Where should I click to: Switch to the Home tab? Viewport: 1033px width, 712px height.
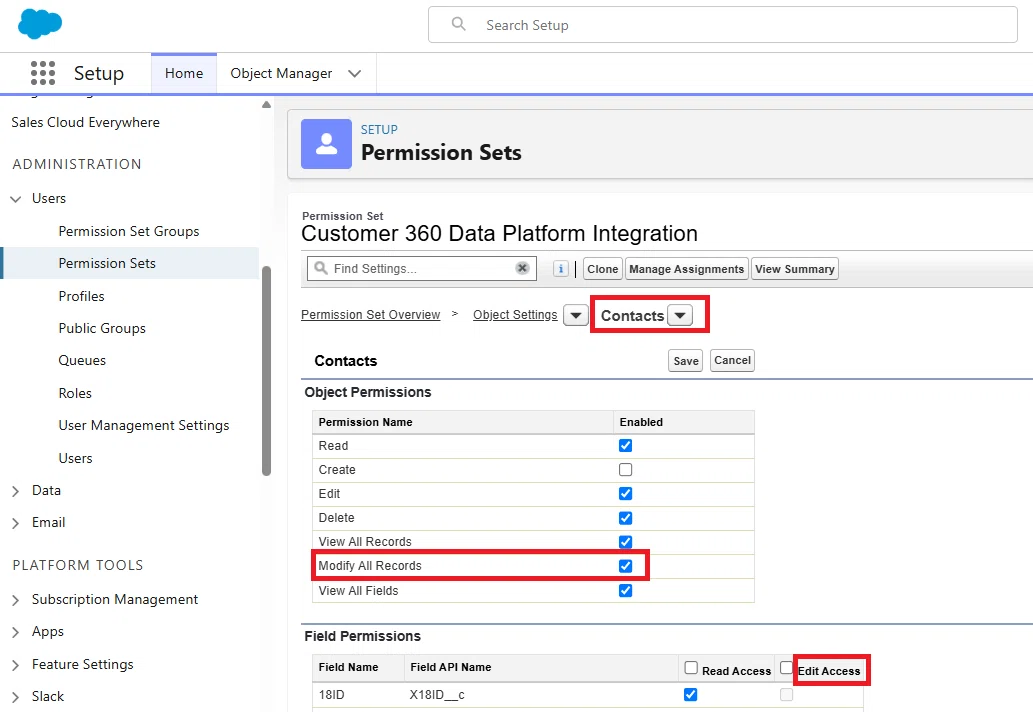pyautogui.click(x=184, y=73)
